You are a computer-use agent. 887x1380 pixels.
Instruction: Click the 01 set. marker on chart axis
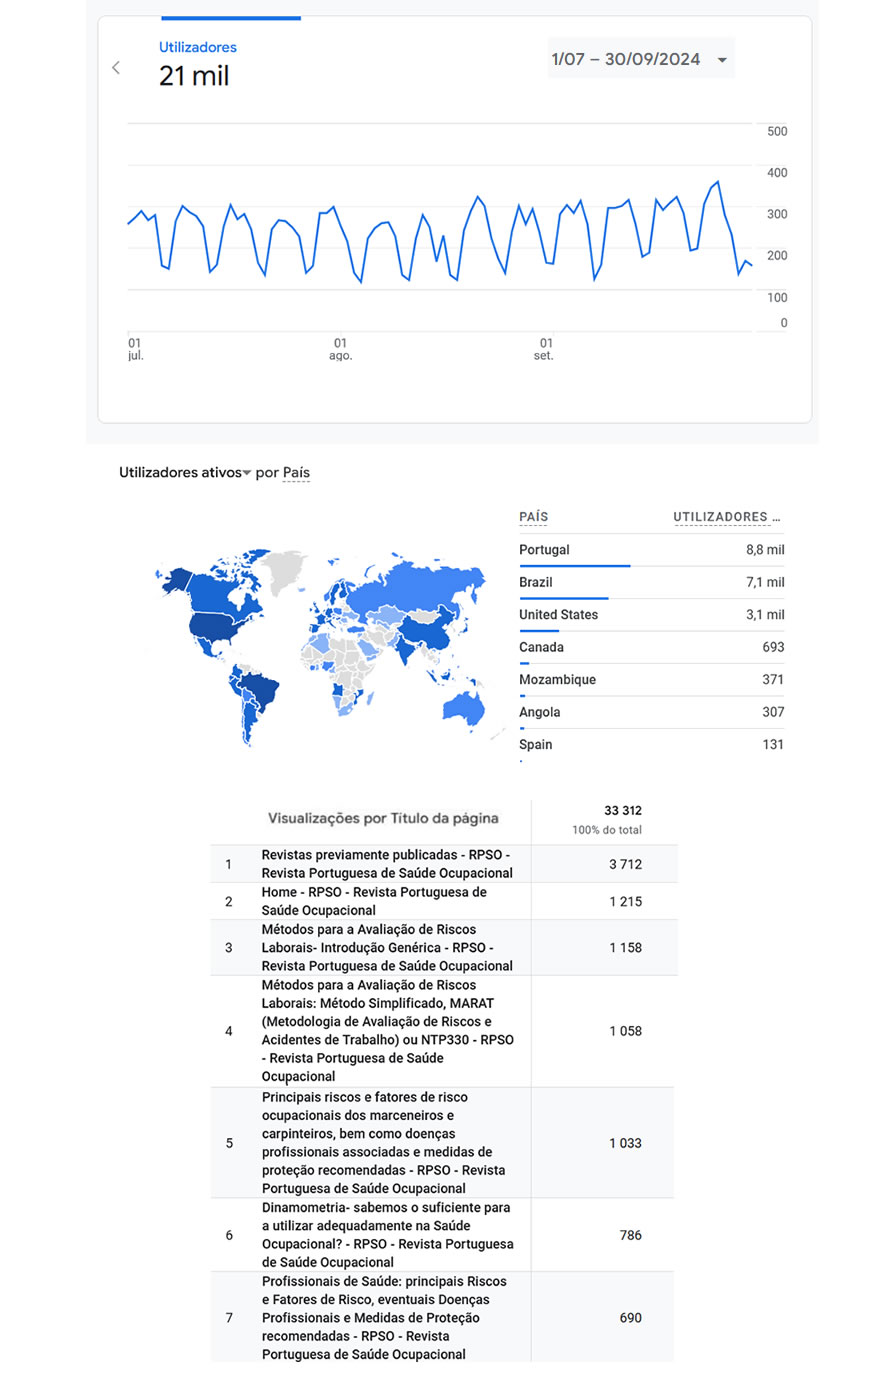545,349
